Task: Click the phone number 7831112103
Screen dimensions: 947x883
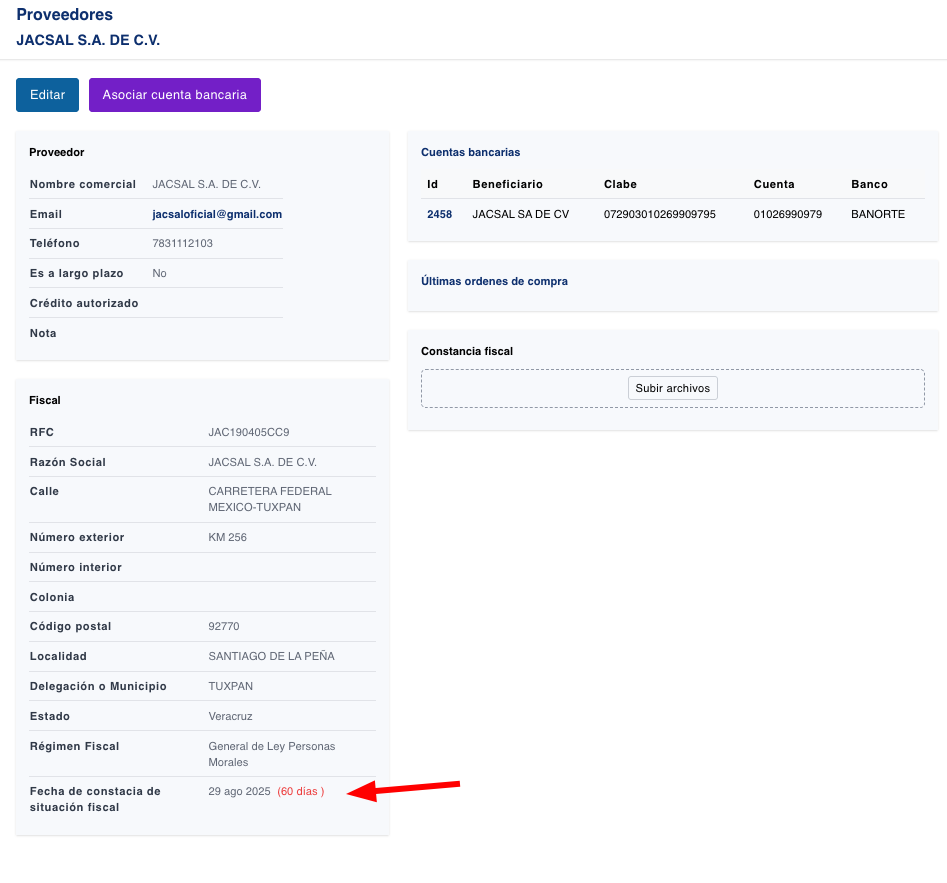Action: pyautogui.click(x=182, y=243)
